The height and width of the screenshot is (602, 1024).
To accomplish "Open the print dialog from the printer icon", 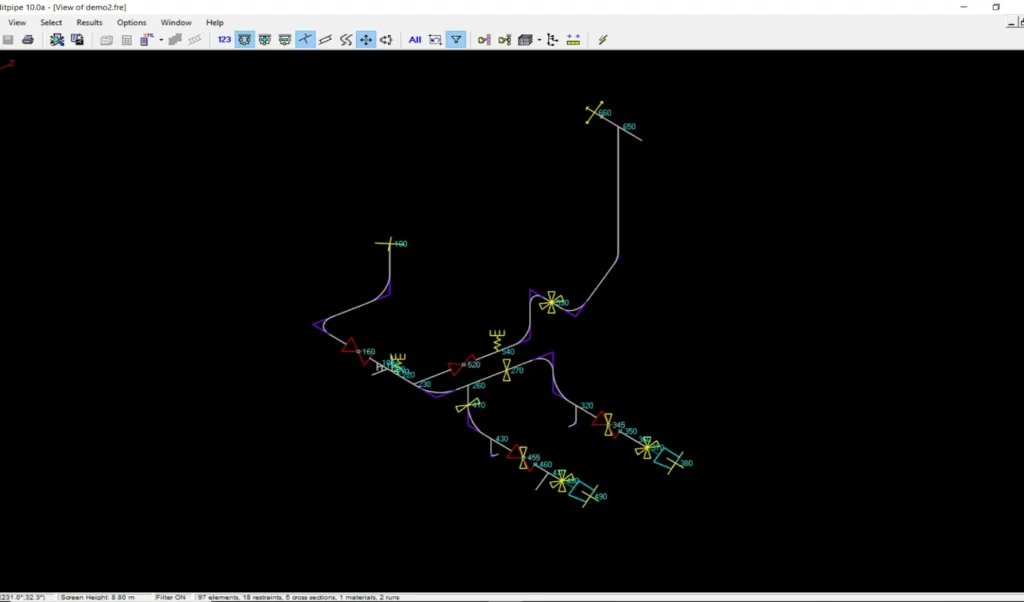I will tap(28, 40).
